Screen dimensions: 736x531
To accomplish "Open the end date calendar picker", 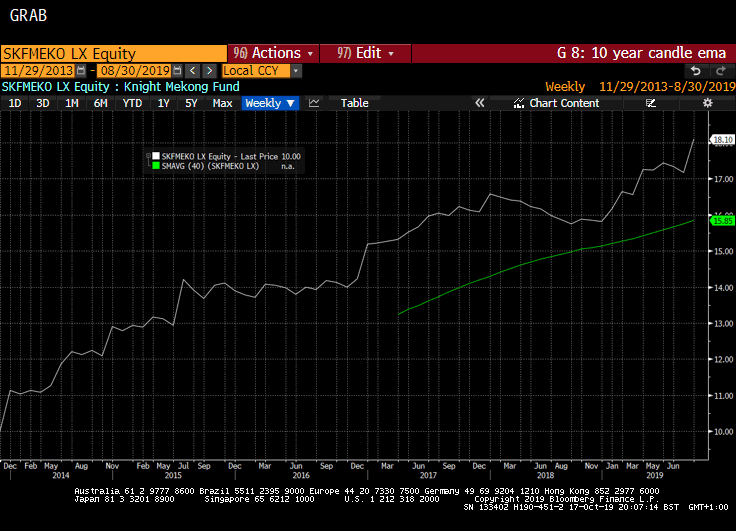I will pyautogui.click(x=177, y=71).
